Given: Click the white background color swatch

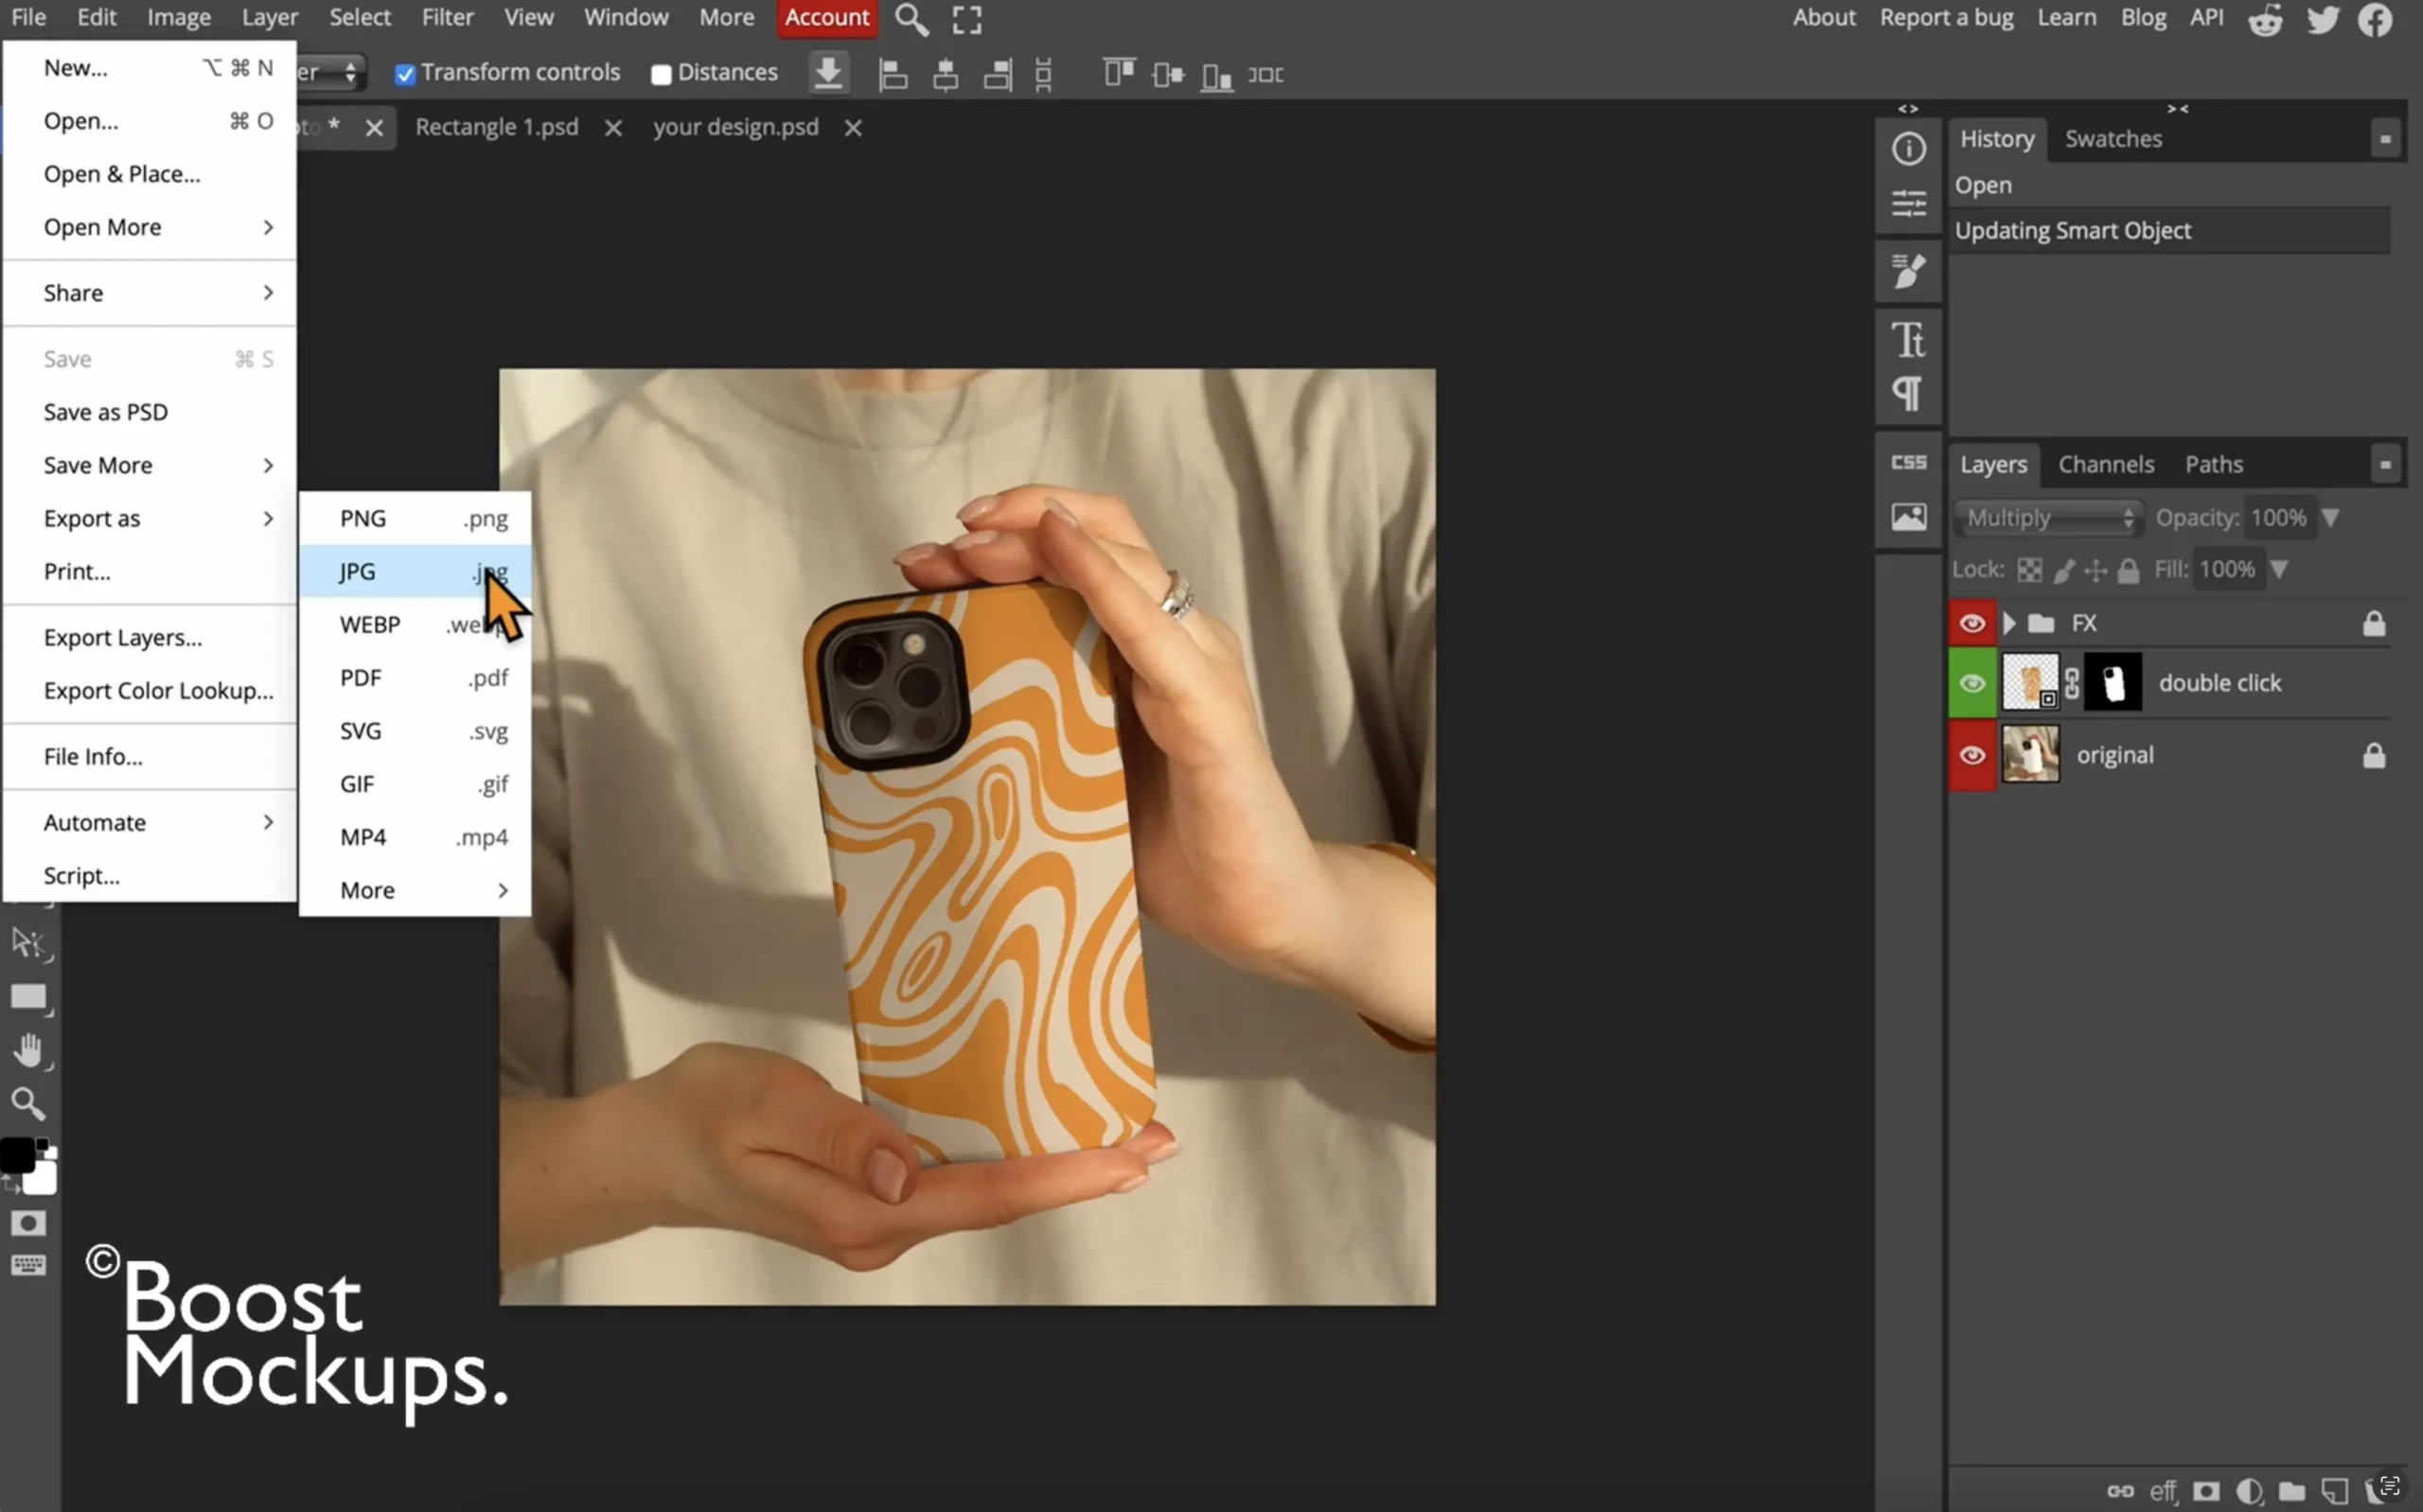Looking at the screenshot, I should tap(42, 1180).
